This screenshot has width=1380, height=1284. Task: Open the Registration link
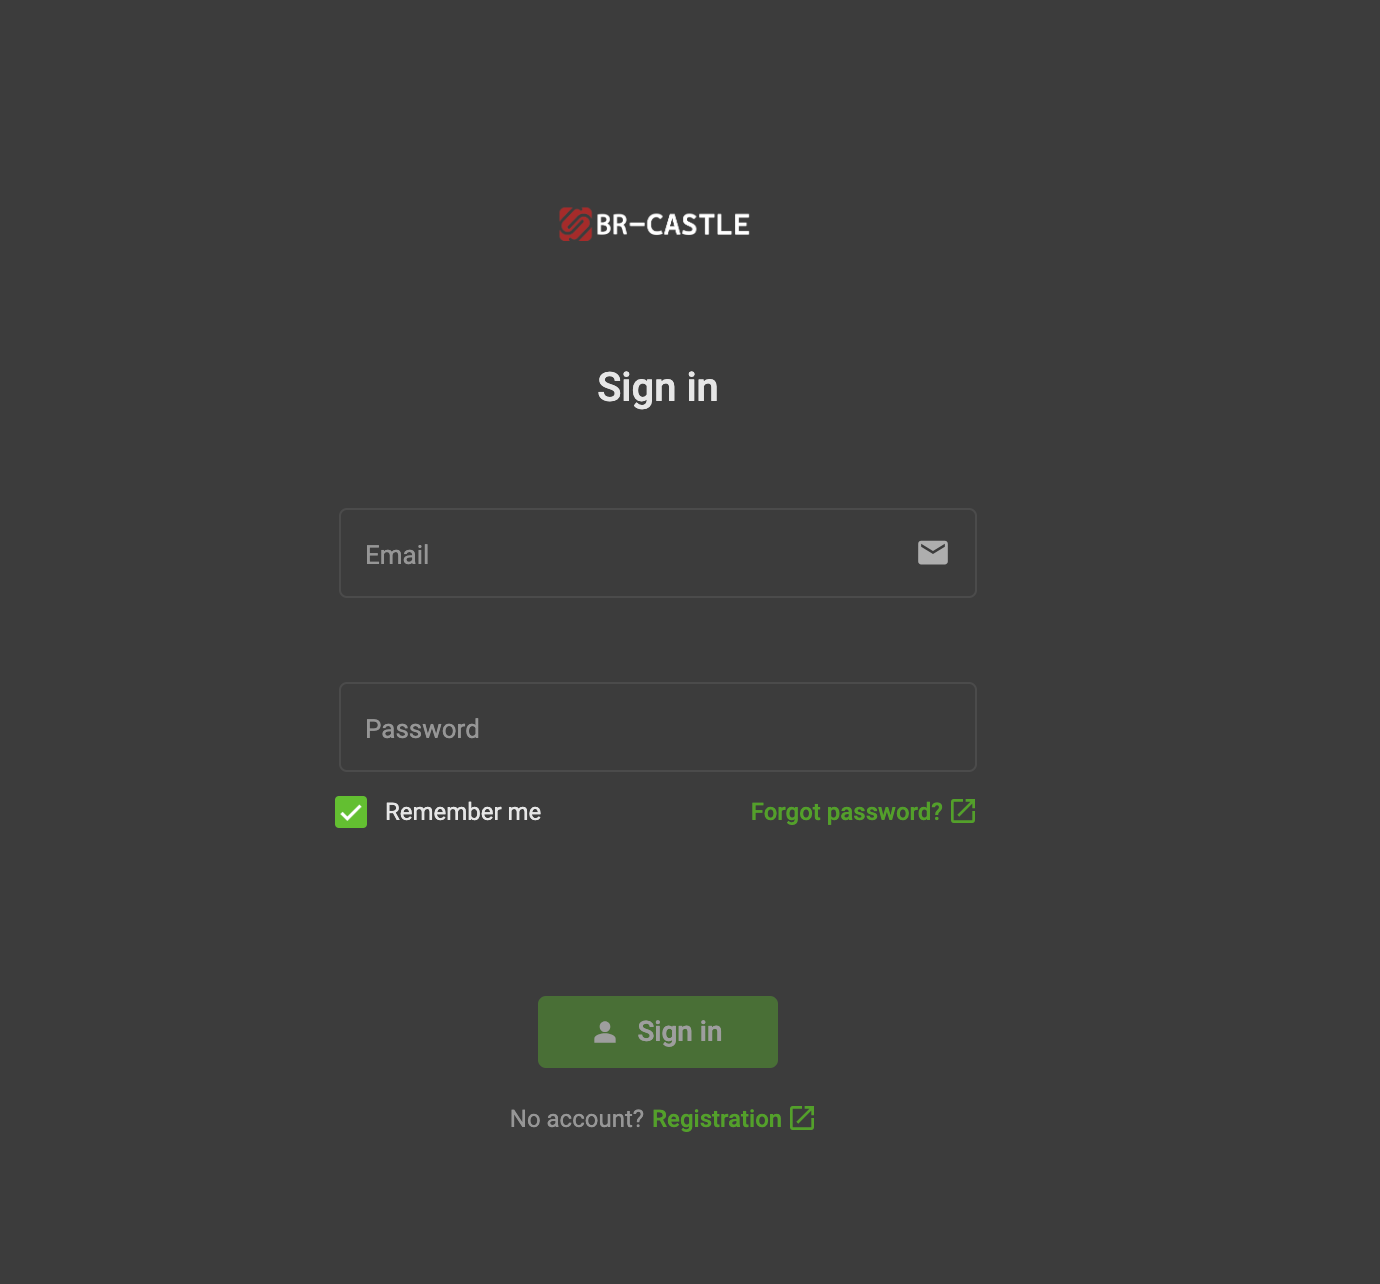pyautogui.click(x=717, y=1119)
